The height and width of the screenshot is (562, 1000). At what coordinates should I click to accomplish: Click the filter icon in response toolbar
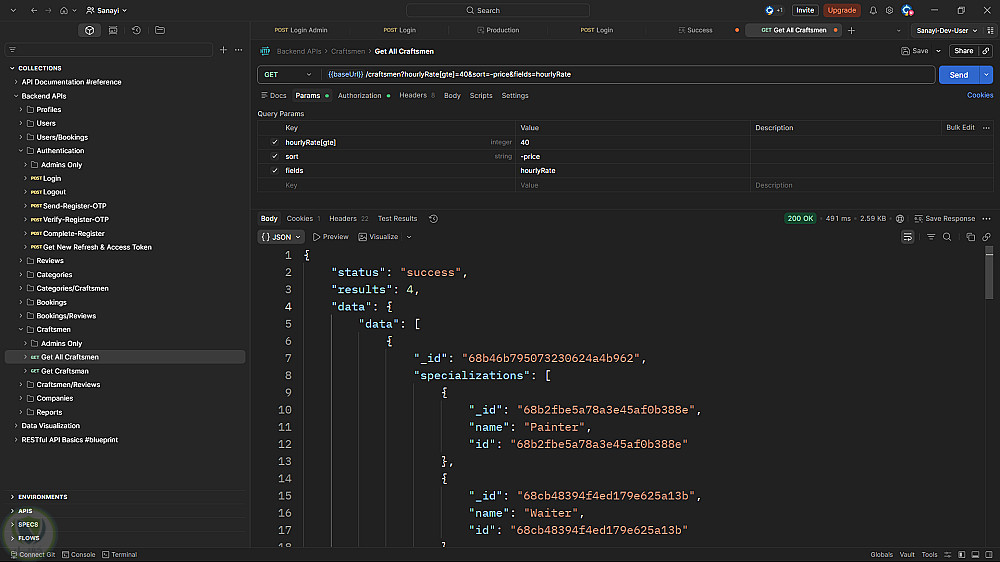point(931,237)
